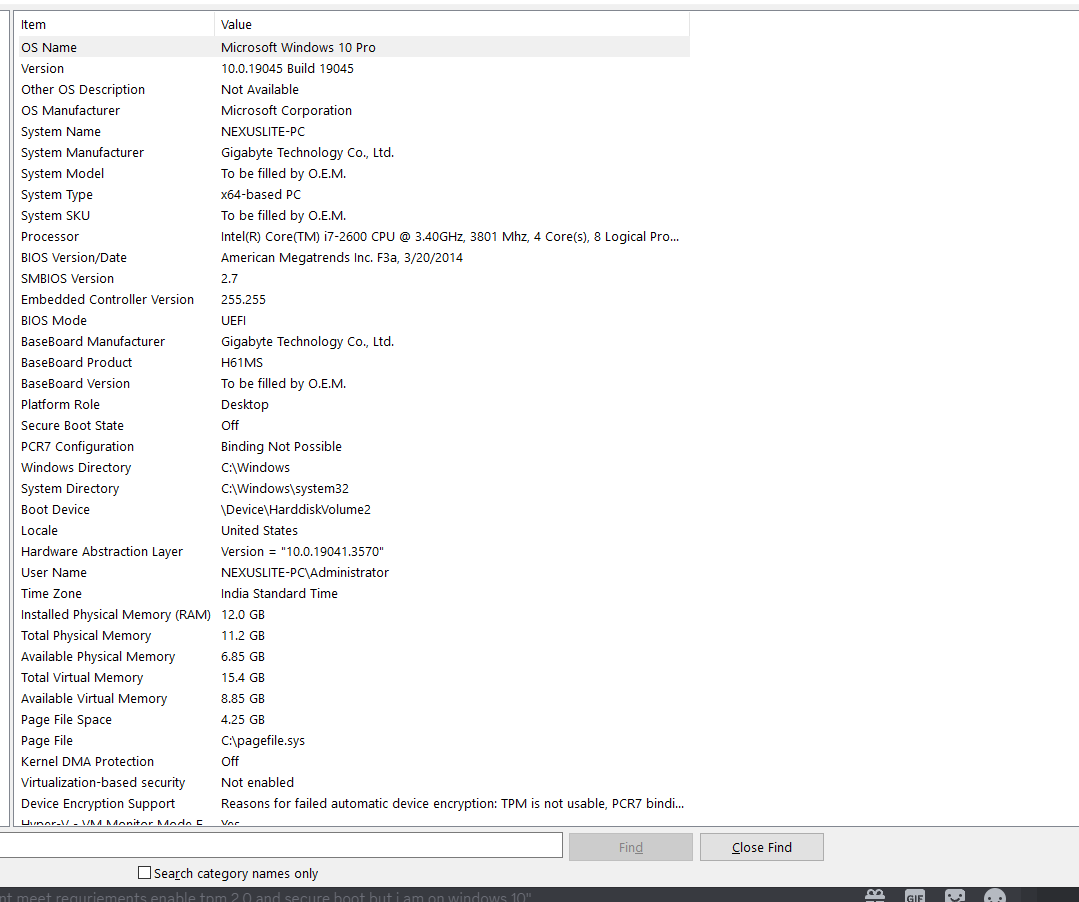Select Windows Directory row label
This screenshot has width=1079, height=902.
[x=76, y=467]
